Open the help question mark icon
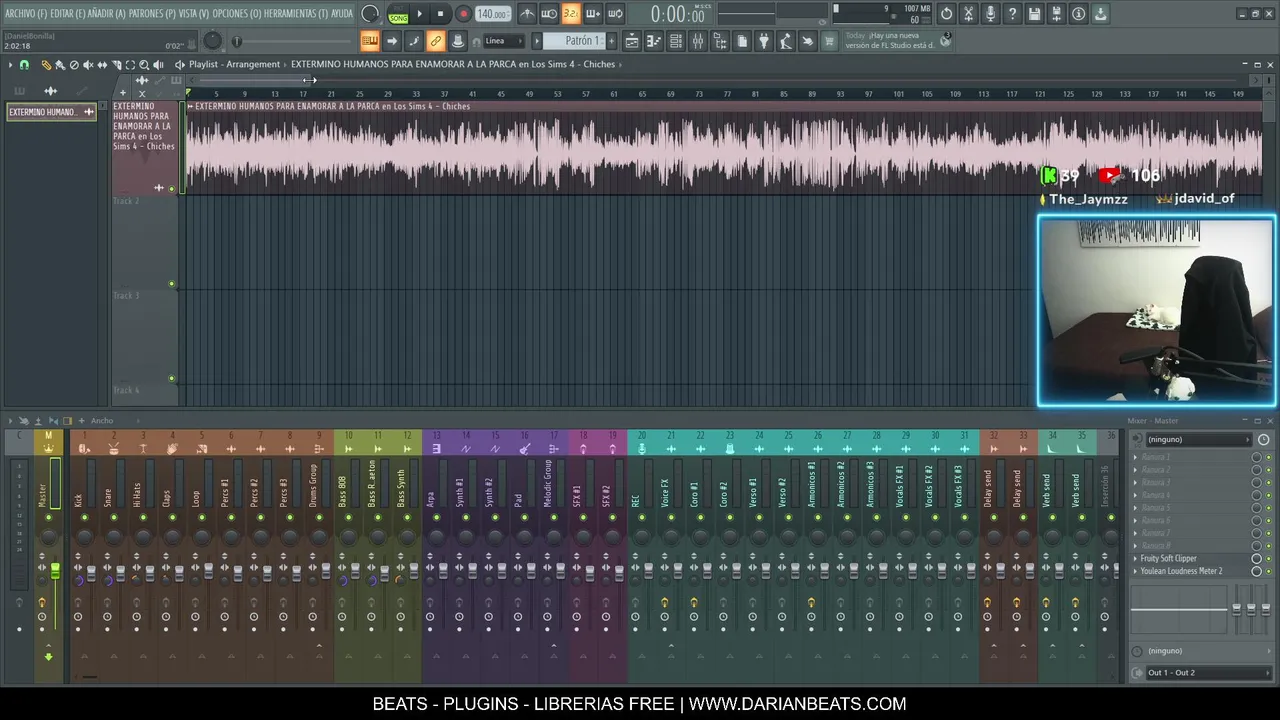Viewport: 1280px width, 720px height. pyautogui.click(x=1012, y=14)
